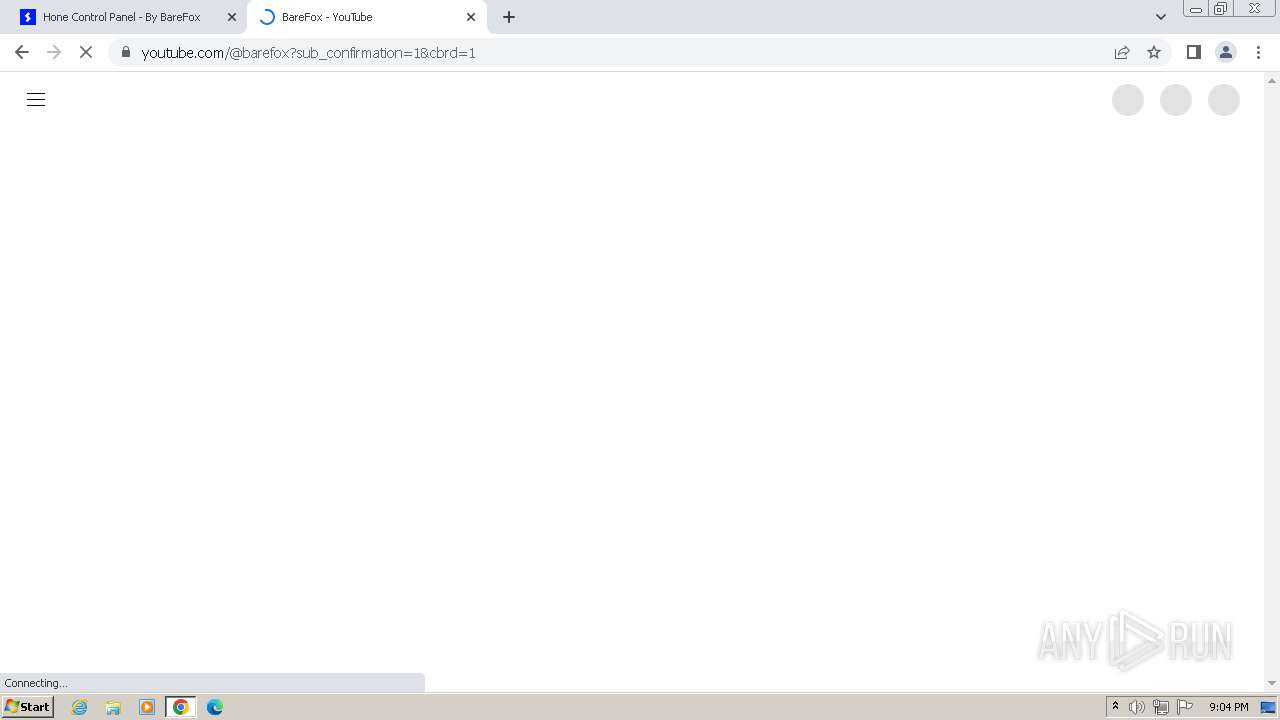The image size is (1280, 720).
Task: Click the third loading placeholder circle in header
Action: pyautogui.click(x=1224, y=100)
